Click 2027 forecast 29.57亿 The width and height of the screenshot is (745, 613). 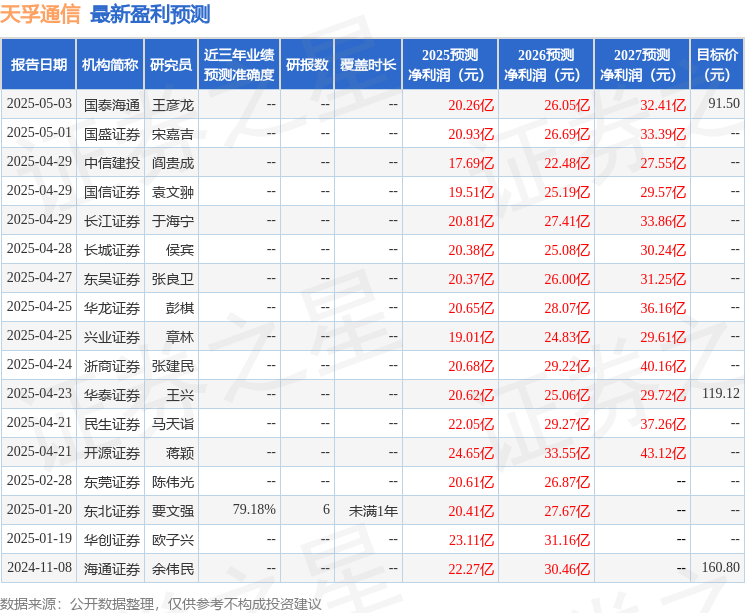663,192
